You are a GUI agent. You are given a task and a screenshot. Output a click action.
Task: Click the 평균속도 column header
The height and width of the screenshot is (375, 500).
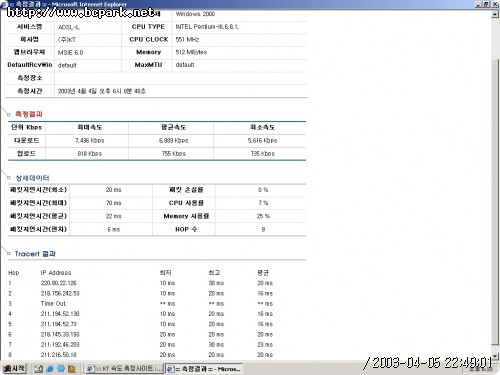coord(173,127)
